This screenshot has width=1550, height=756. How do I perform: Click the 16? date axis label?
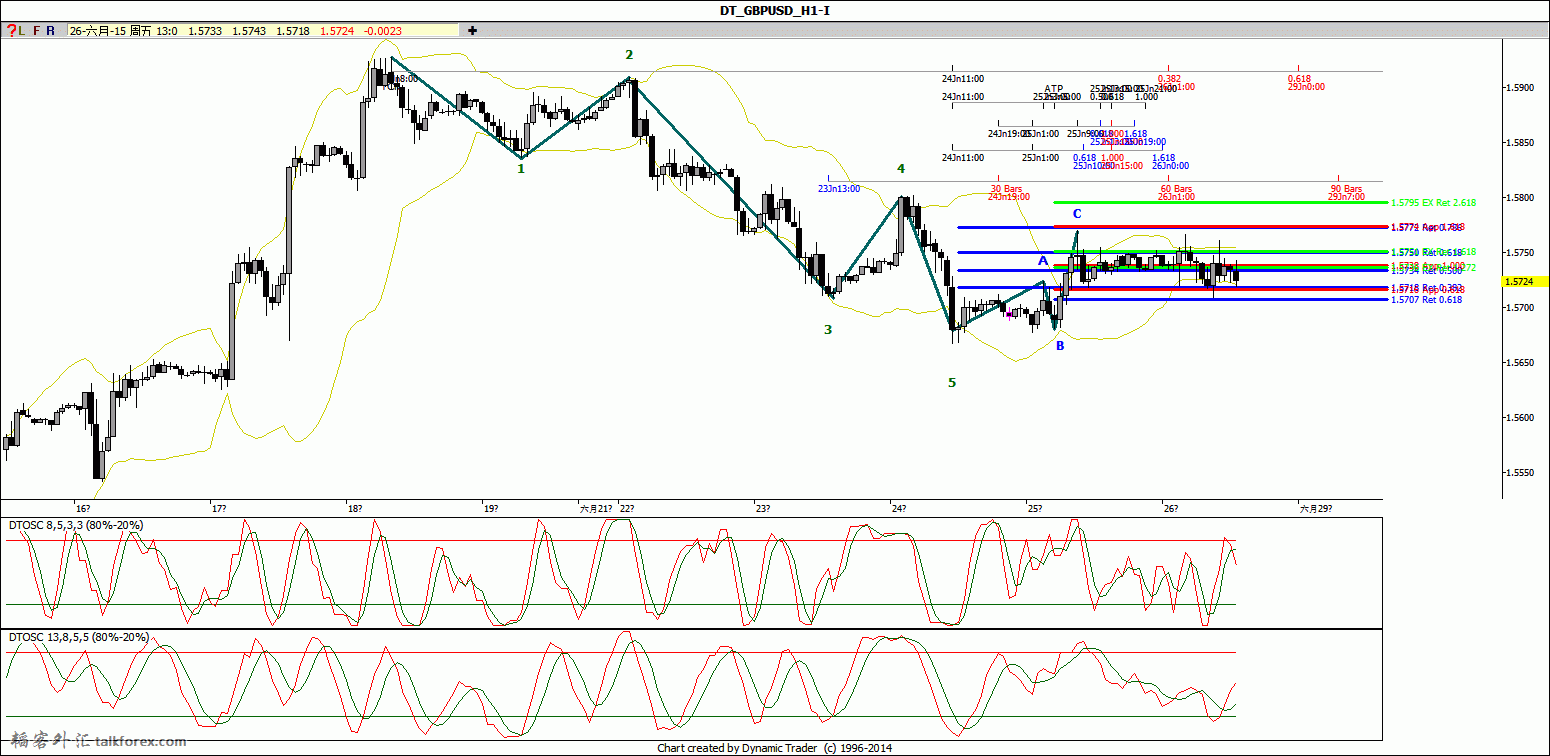(82, 508)
